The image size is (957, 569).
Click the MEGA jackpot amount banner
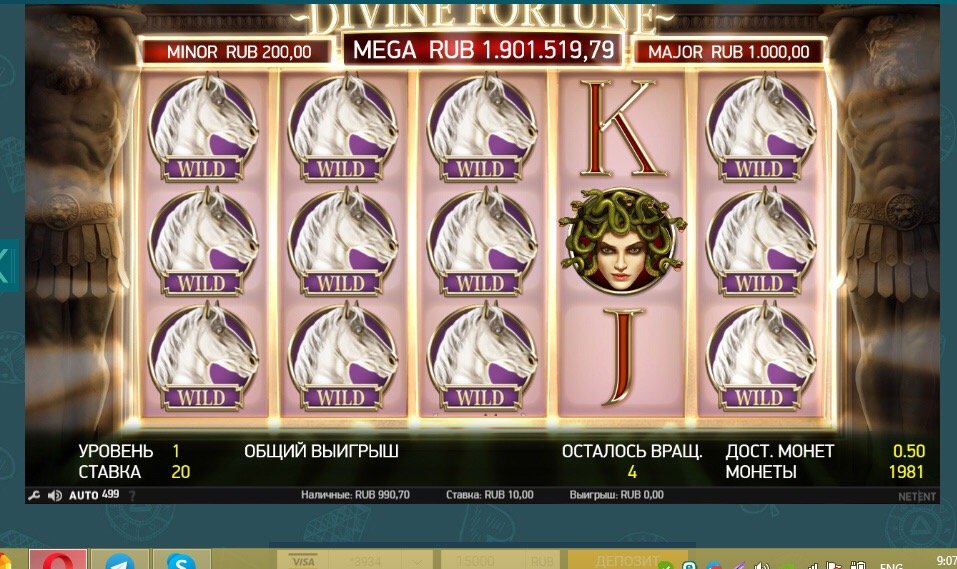point(483,49)
